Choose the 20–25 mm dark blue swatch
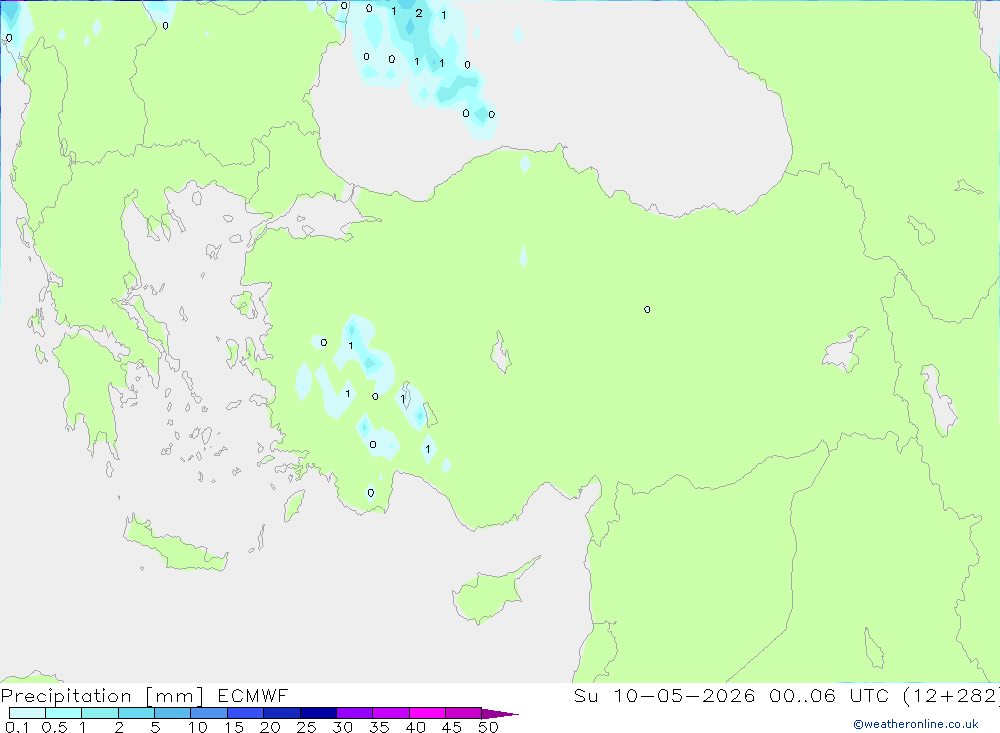This screenshot has height=733, width=1000. (x=282, y=713)
